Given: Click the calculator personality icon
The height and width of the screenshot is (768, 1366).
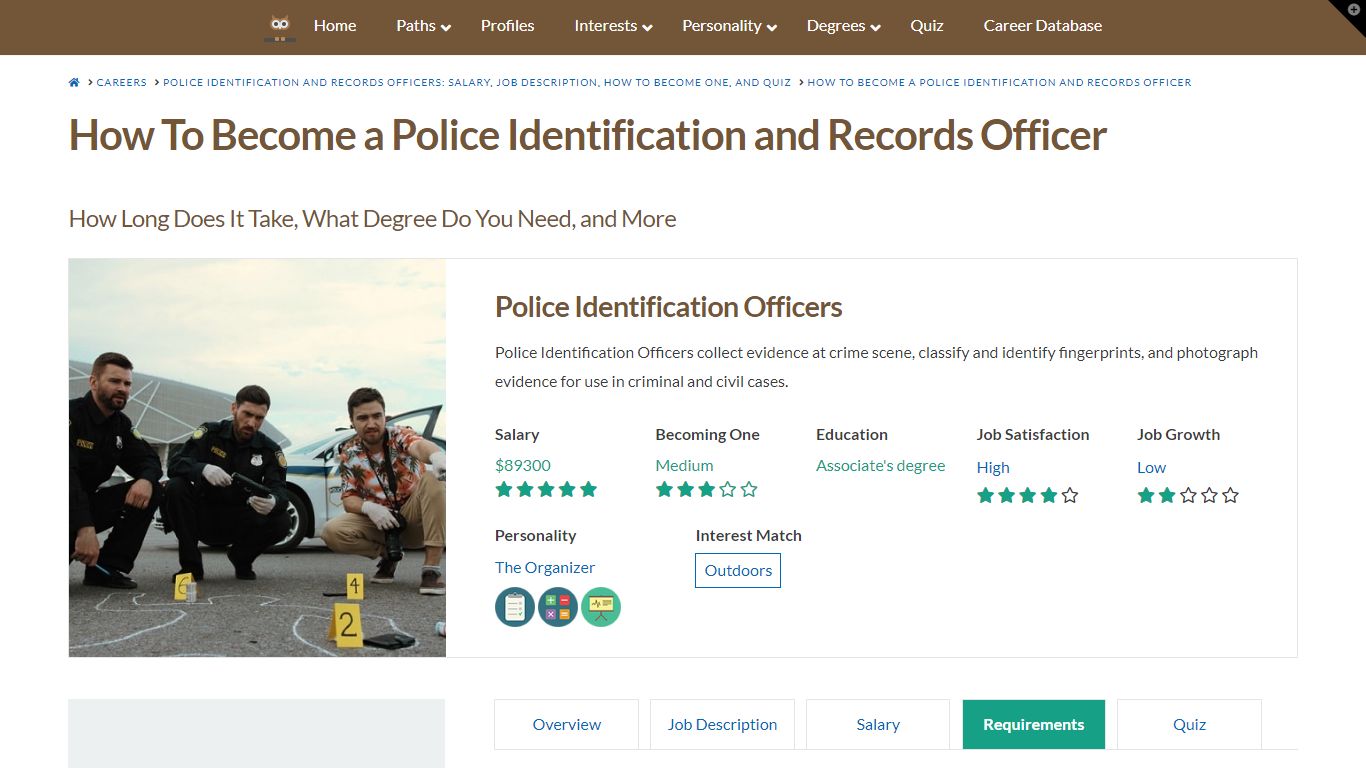Looking at the screenshot, I should tap(558, 607).
